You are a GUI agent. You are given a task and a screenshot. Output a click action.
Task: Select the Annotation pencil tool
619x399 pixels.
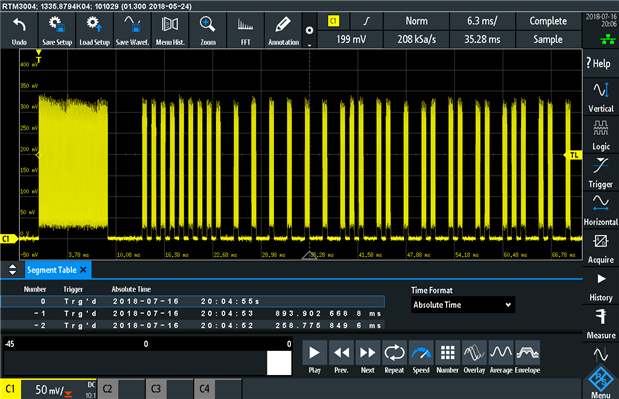pos(283,30)
